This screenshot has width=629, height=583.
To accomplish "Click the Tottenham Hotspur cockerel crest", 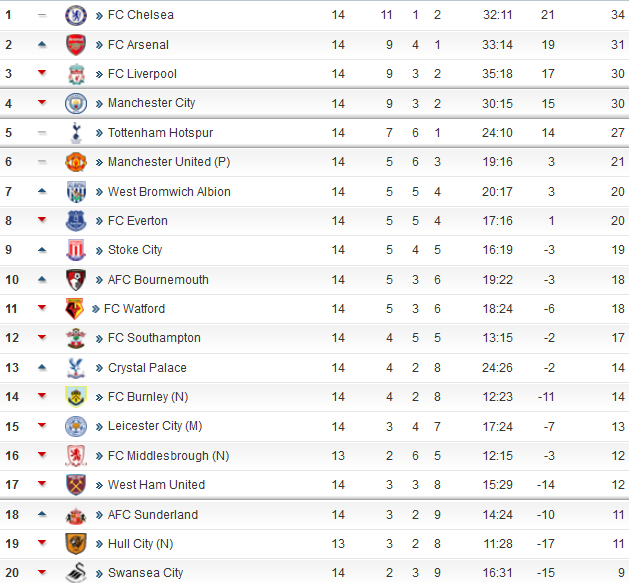I will (x=76, y=133).
